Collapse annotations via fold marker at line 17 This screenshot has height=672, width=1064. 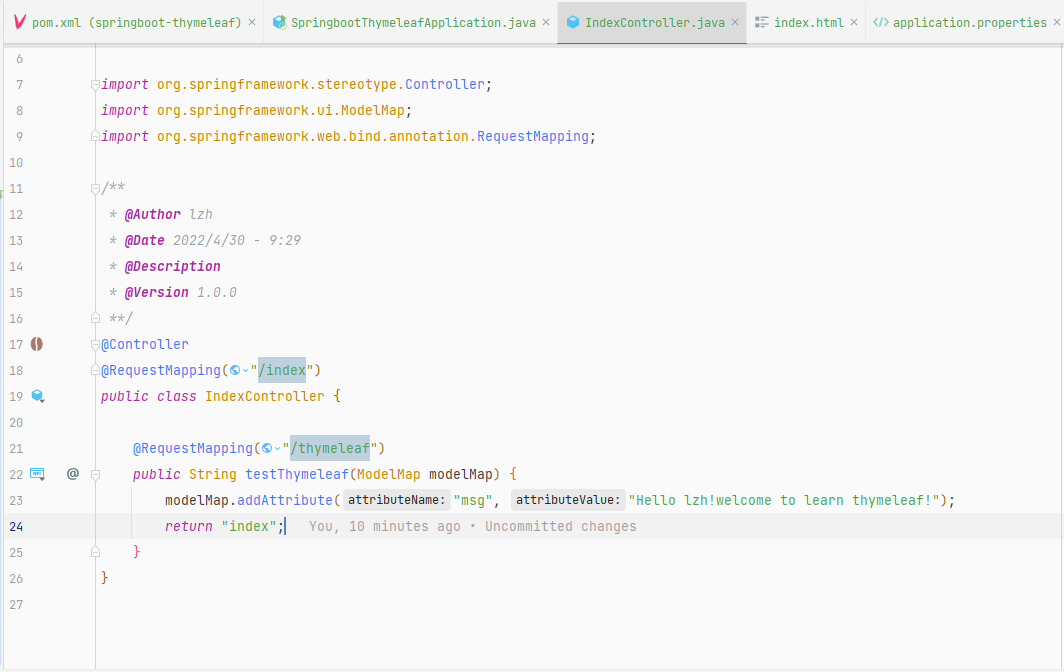coord(95,345)
